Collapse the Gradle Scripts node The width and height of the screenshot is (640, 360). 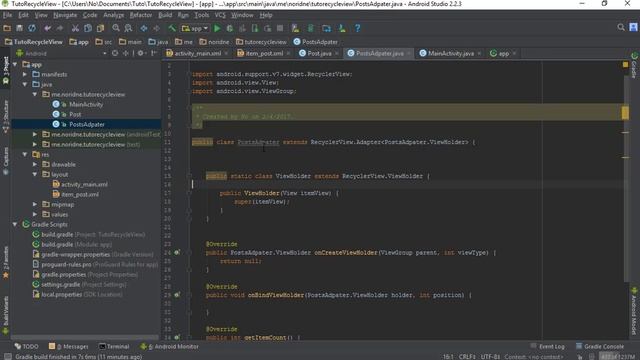tap(15, 224)
